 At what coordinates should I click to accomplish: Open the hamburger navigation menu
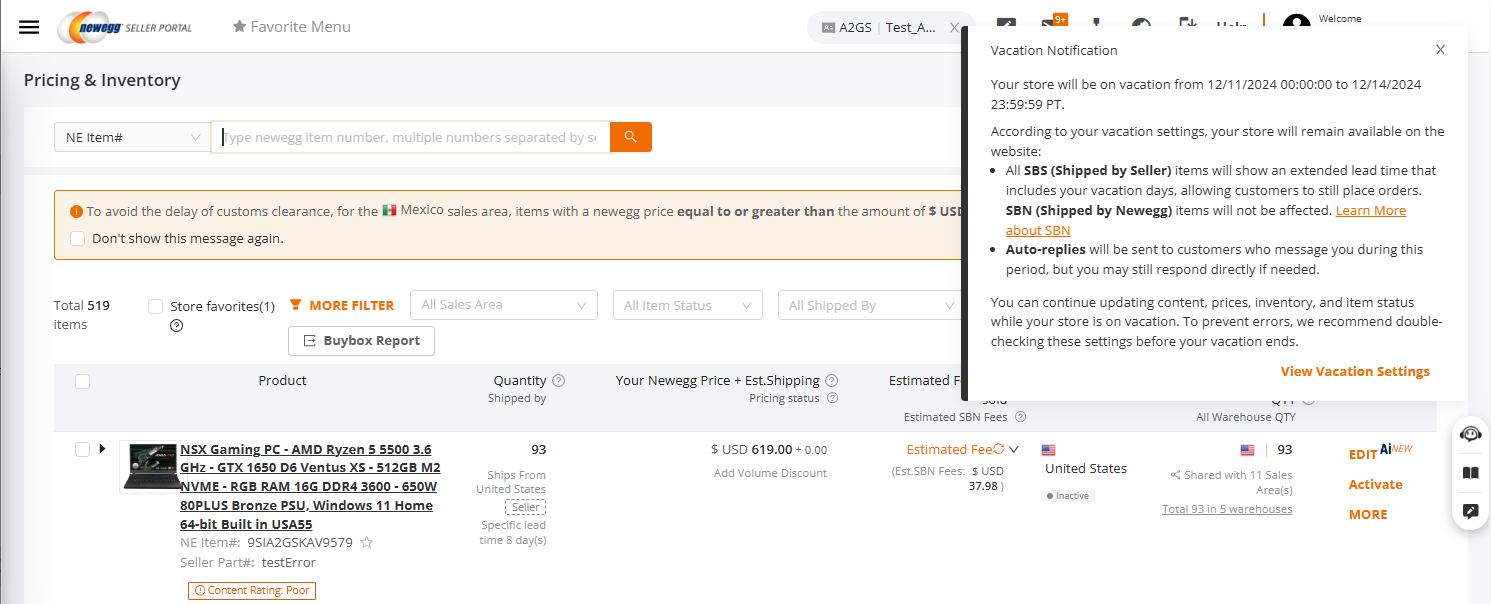29,27
